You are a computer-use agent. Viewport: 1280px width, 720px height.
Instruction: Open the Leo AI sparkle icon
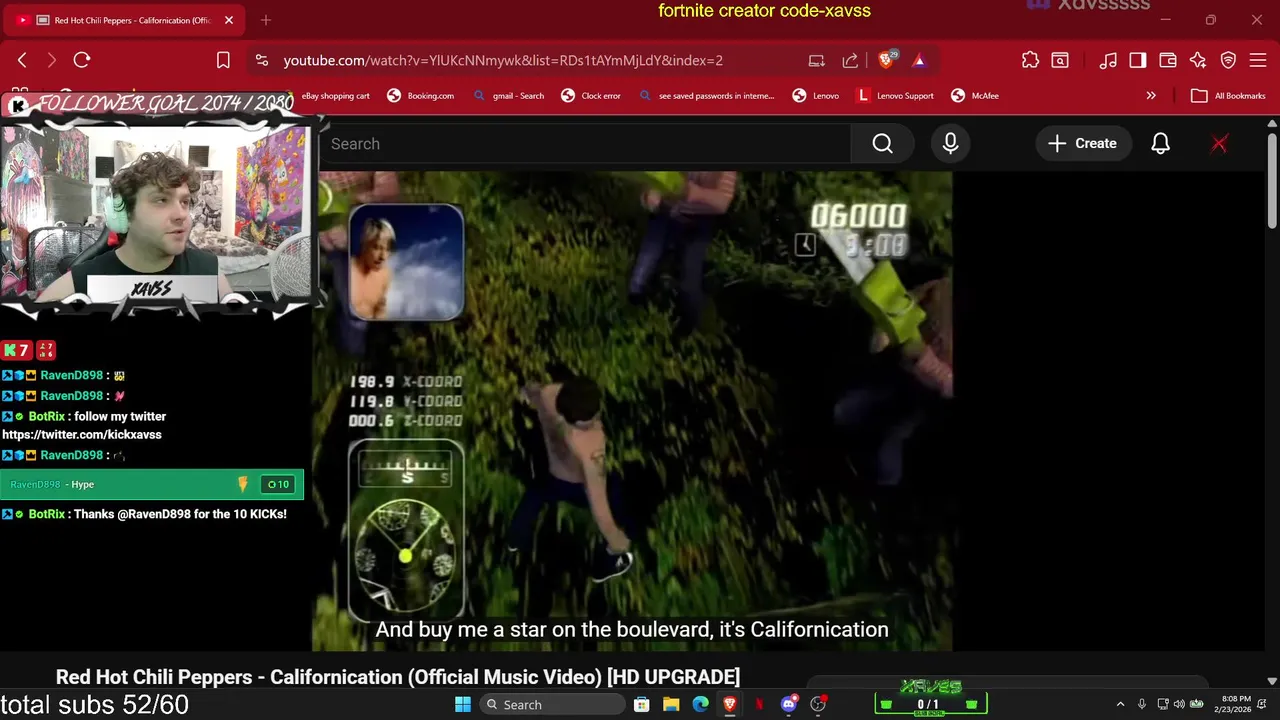pyautogui.click(x=1198, y=60)
